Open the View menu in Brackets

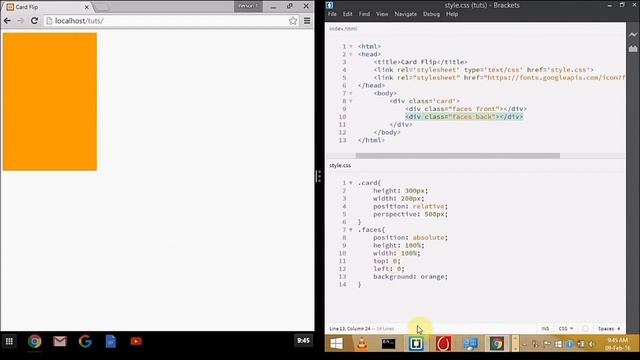[x=382, y=14]
